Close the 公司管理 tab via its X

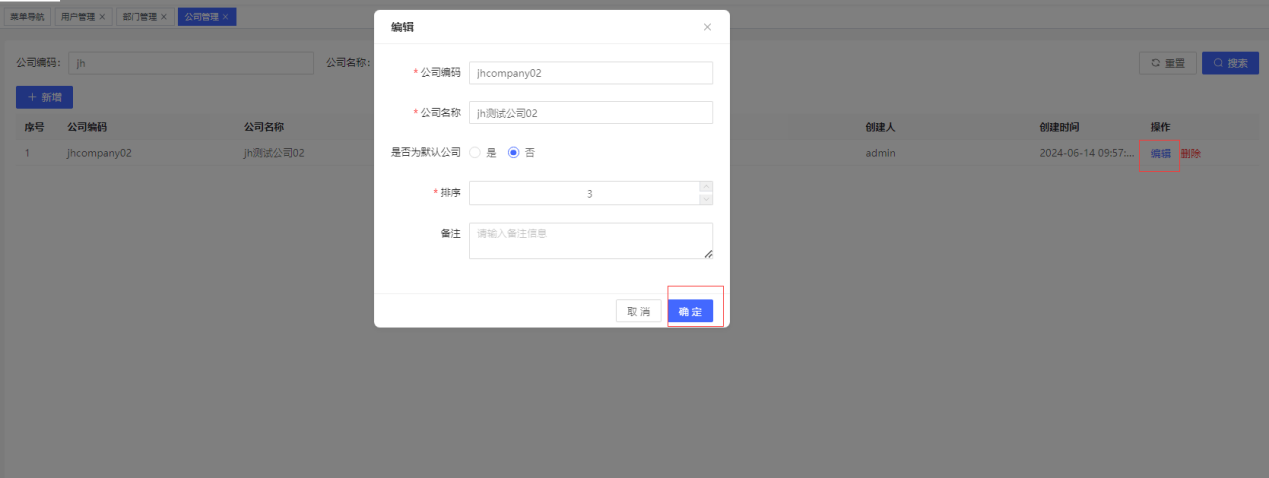(x=226, y=17)
